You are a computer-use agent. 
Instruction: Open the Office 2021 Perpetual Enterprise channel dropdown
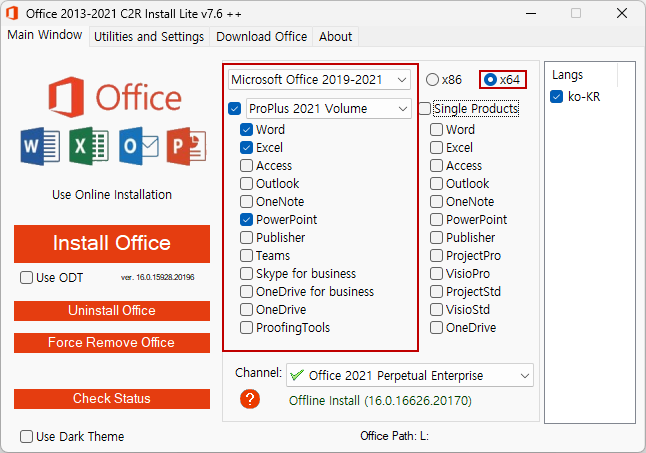[x=410, y=375]
